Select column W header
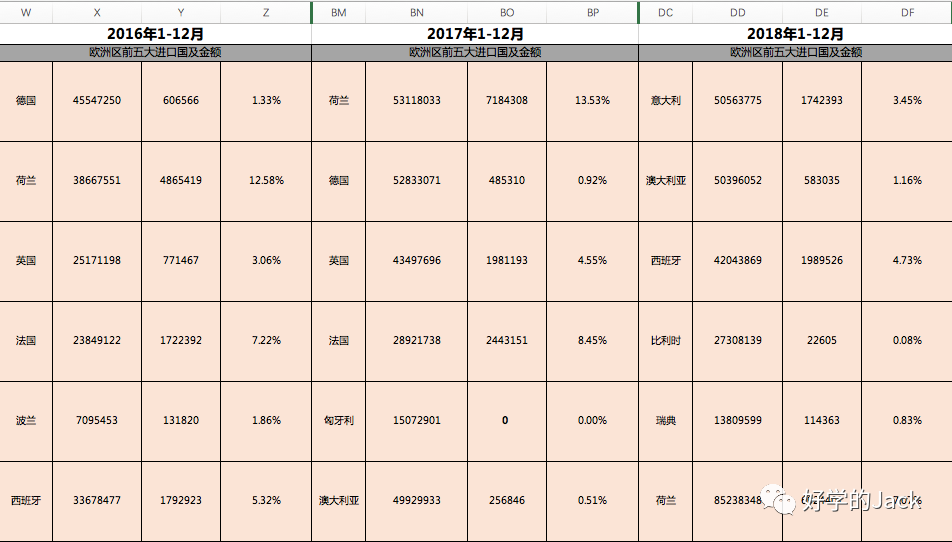 coord(26,12)
